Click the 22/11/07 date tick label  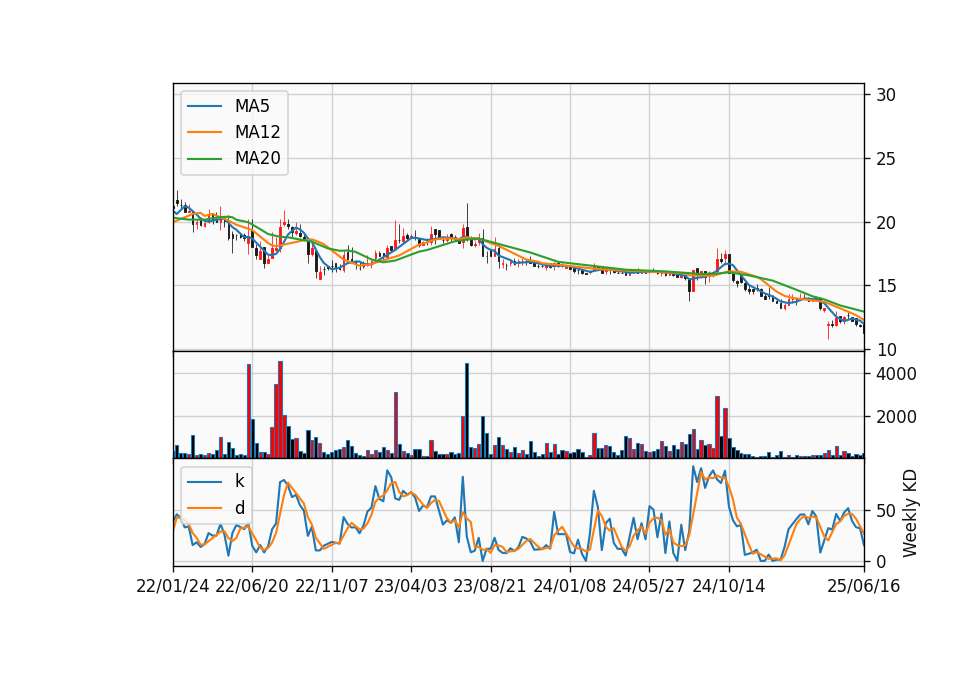[x=332, y=586]
